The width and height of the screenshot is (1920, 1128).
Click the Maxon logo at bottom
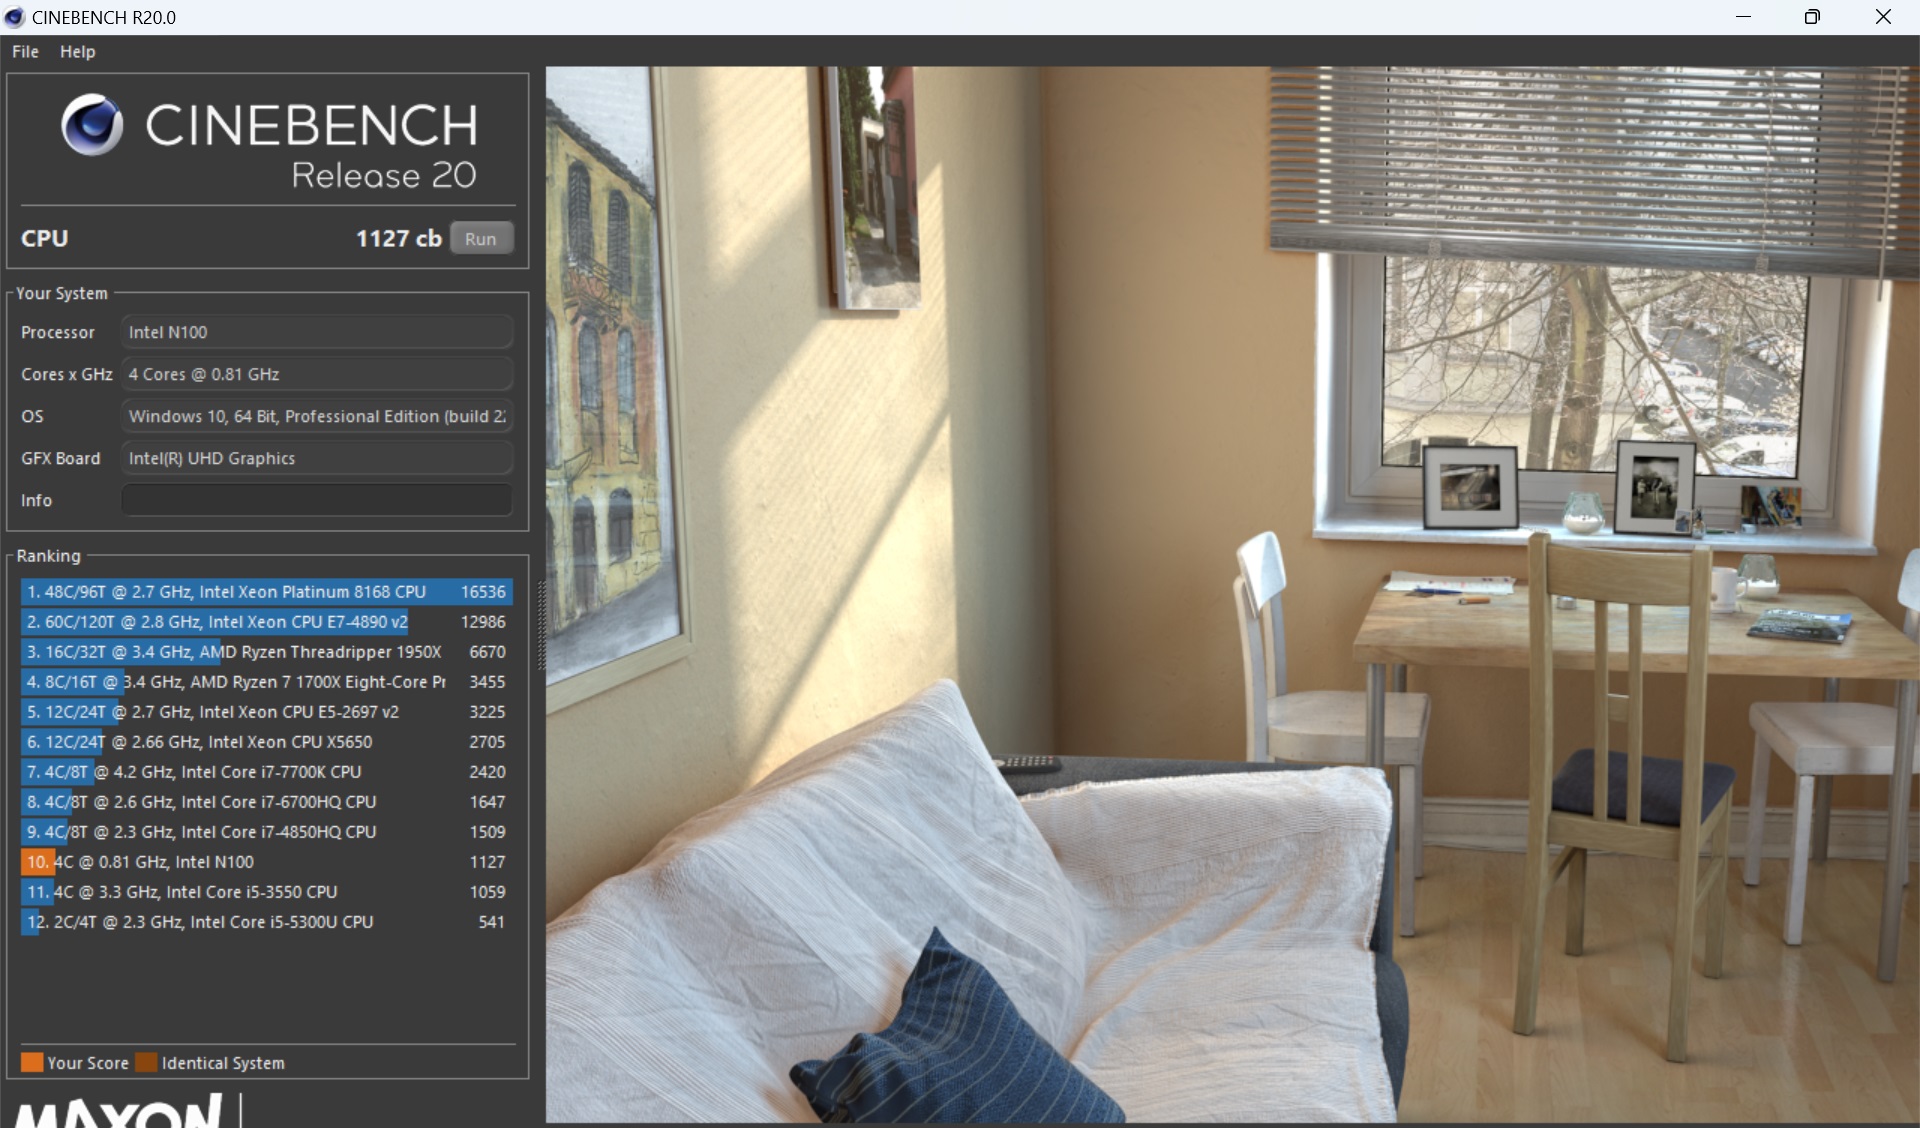pos(120,1110)
